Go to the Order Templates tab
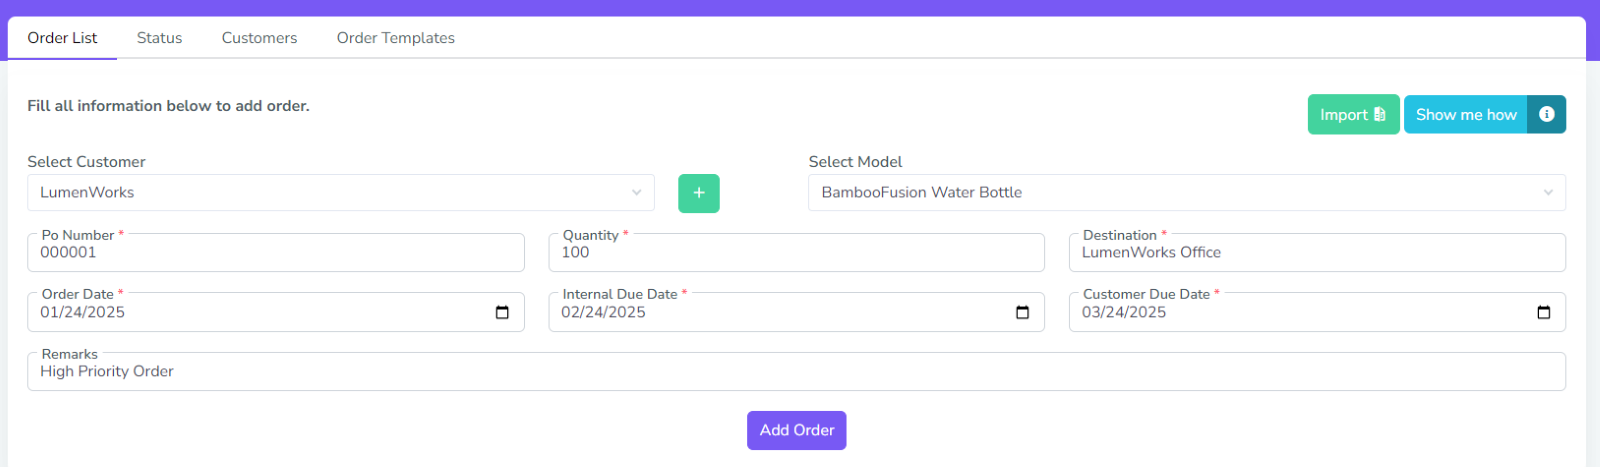 point(395,38)
